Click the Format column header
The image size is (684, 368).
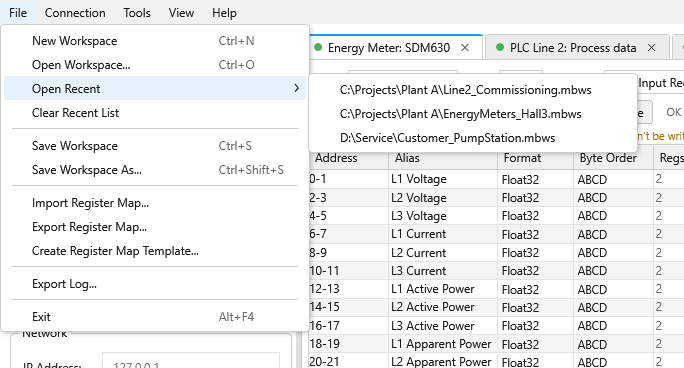[x=536, y=158]
